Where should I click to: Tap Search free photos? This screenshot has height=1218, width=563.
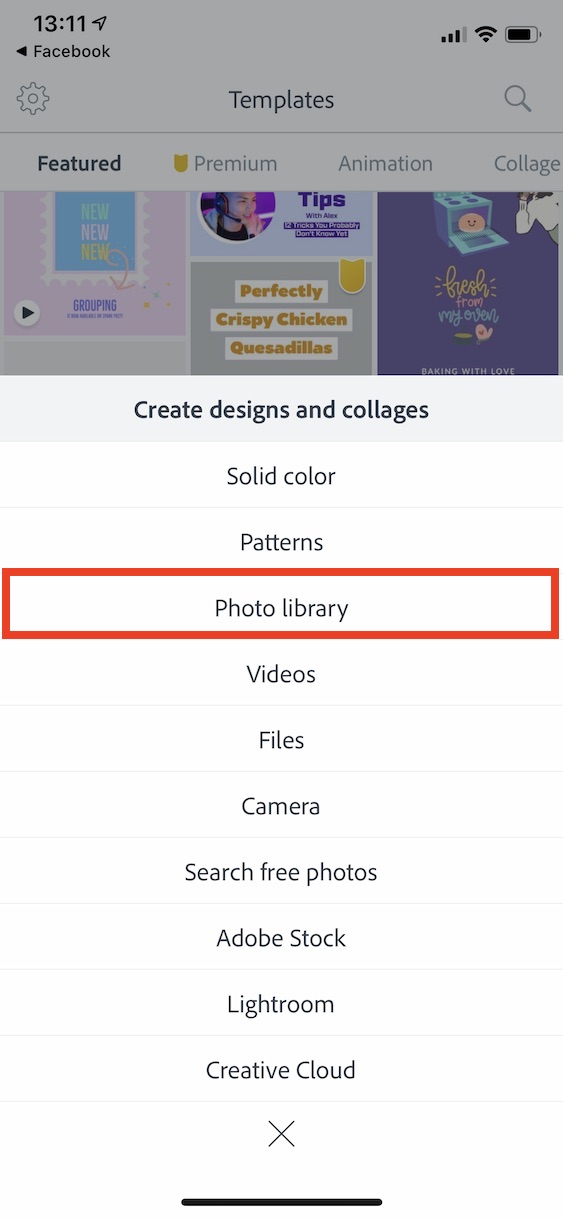tap(281, 872)
